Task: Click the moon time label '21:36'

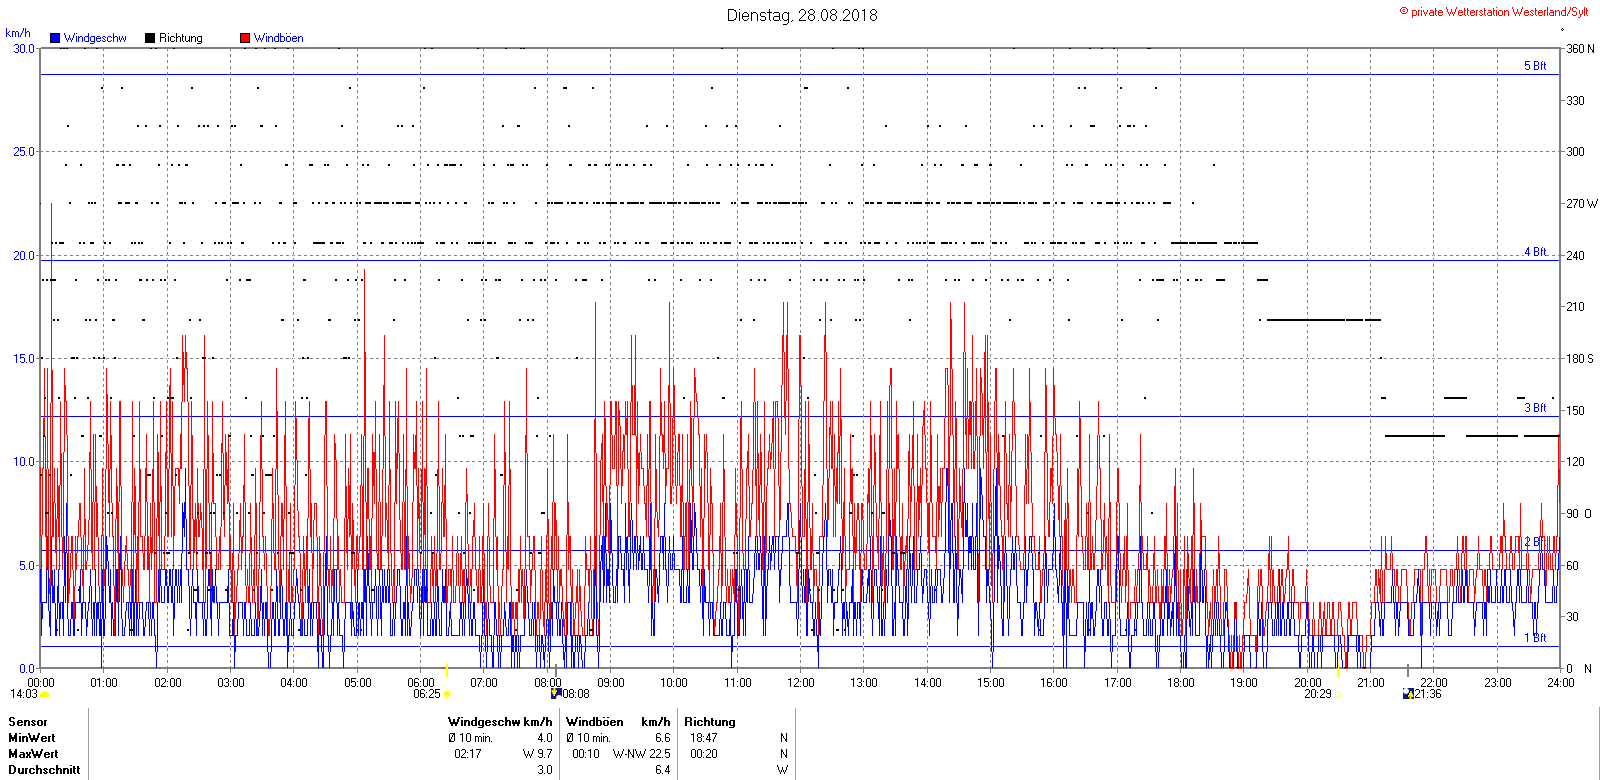Action: (1428, 694)
